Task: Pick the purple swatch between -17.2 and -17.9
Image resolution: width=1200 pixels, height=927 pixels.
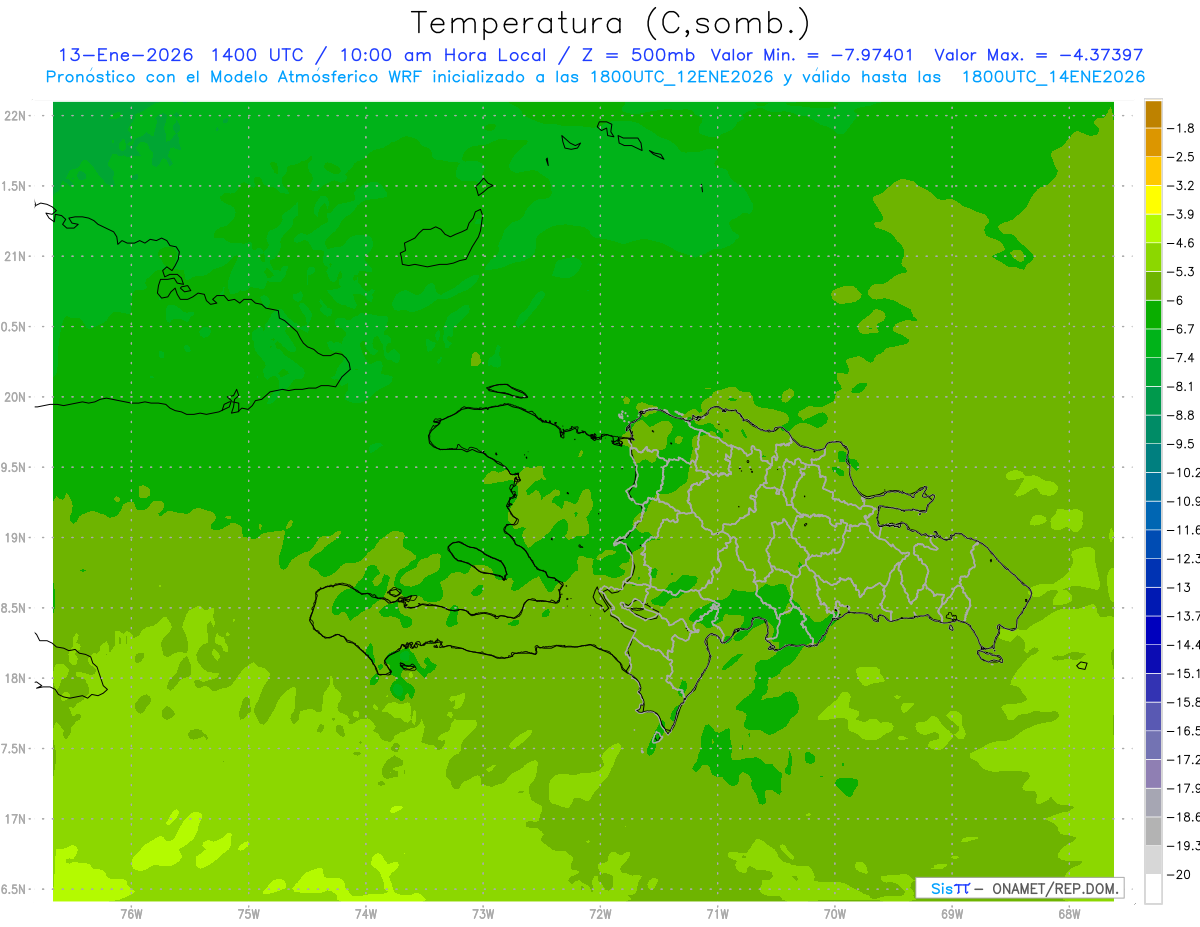Action: click(1153, 774)
